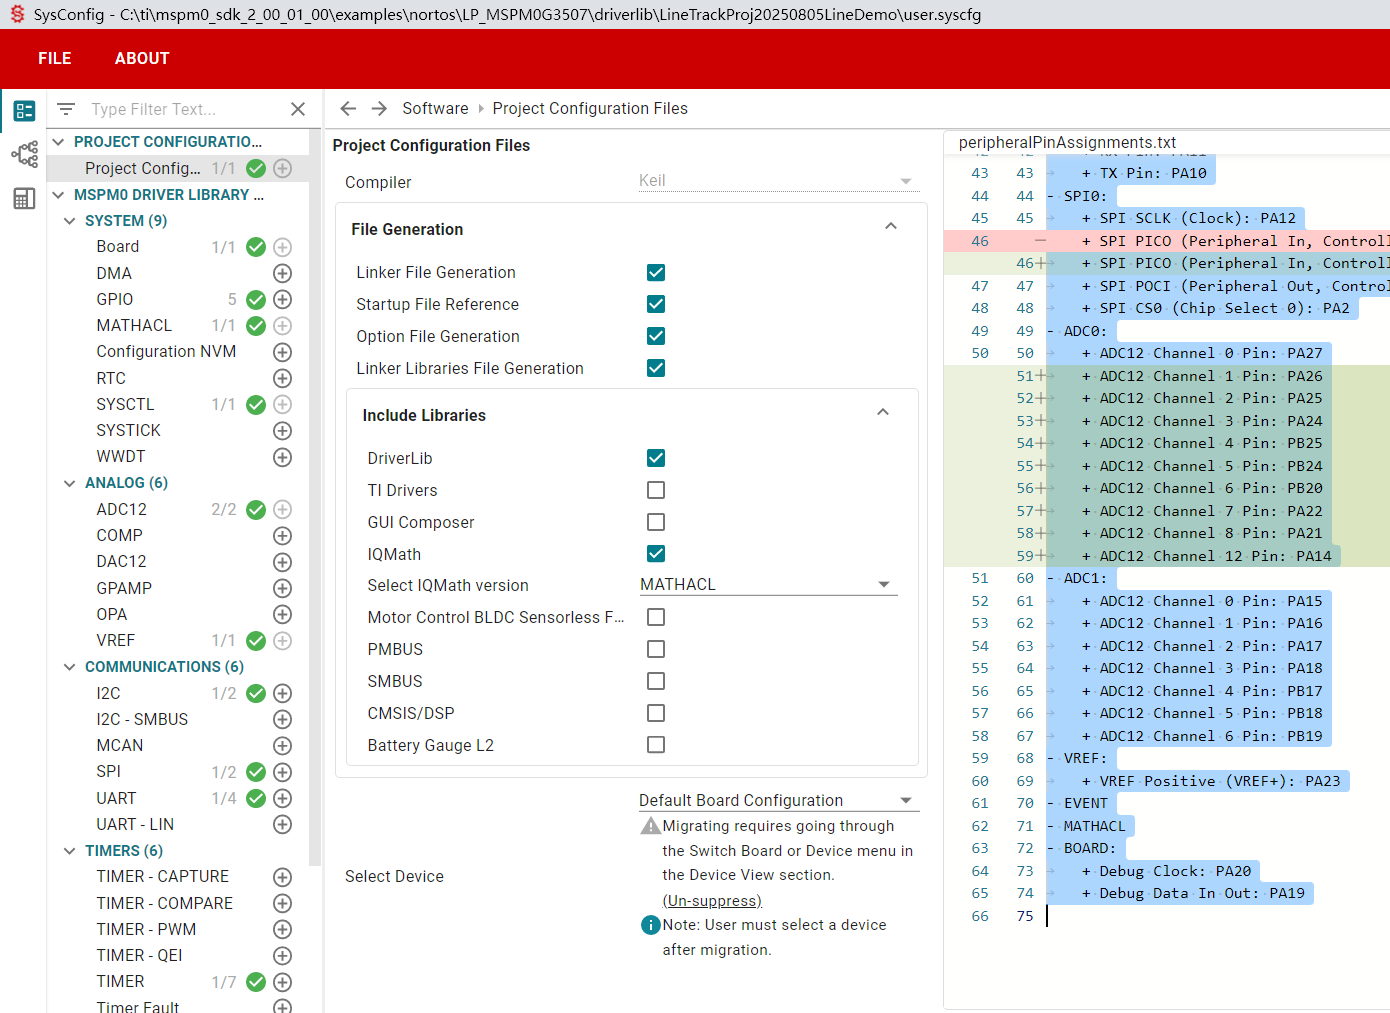Add a UART instance
The height and width of the screenshot is (1013, 1390).
point(283,798)
